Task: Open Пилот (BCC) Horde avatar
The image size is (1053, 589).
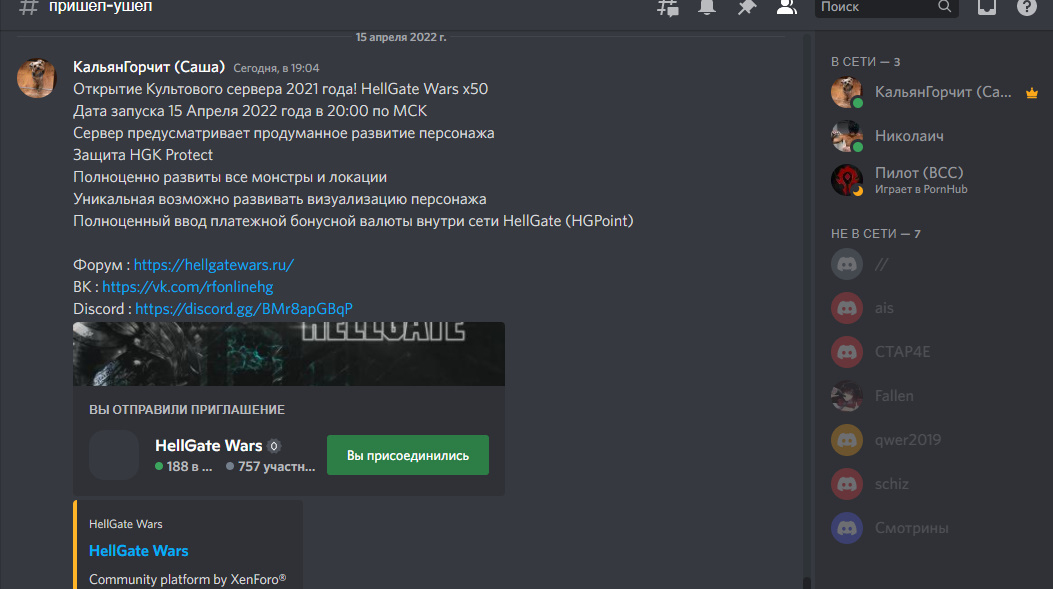Action: 847,180
